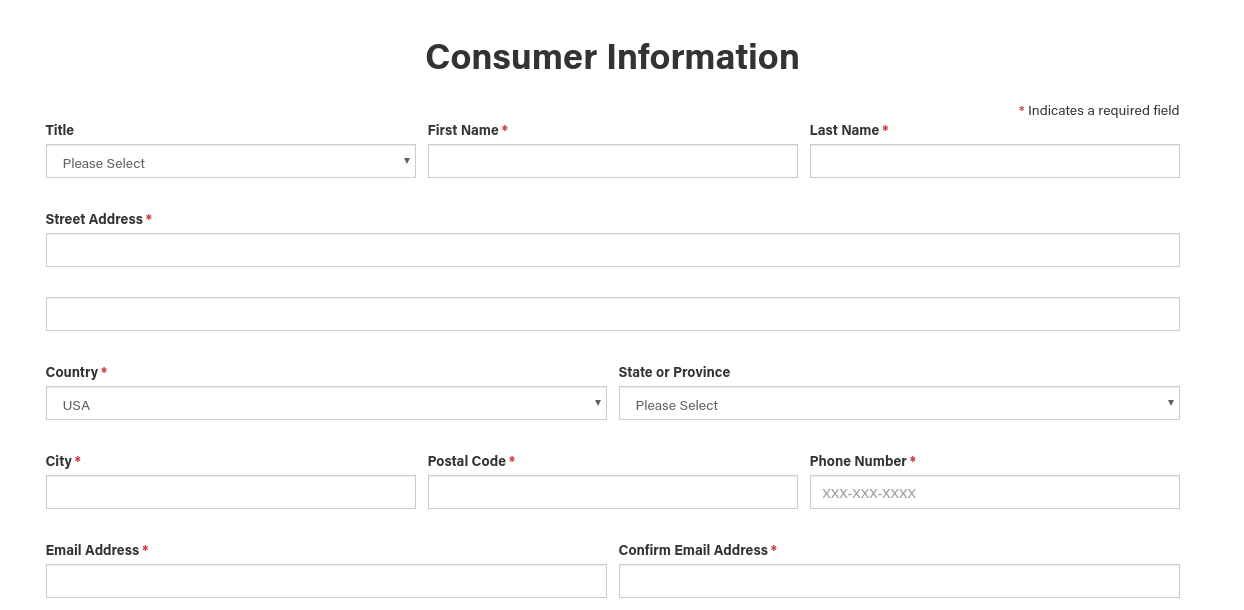Click the Confirm Email Address label
Viewport: 1244px width, 610px height.
point(693,550)
